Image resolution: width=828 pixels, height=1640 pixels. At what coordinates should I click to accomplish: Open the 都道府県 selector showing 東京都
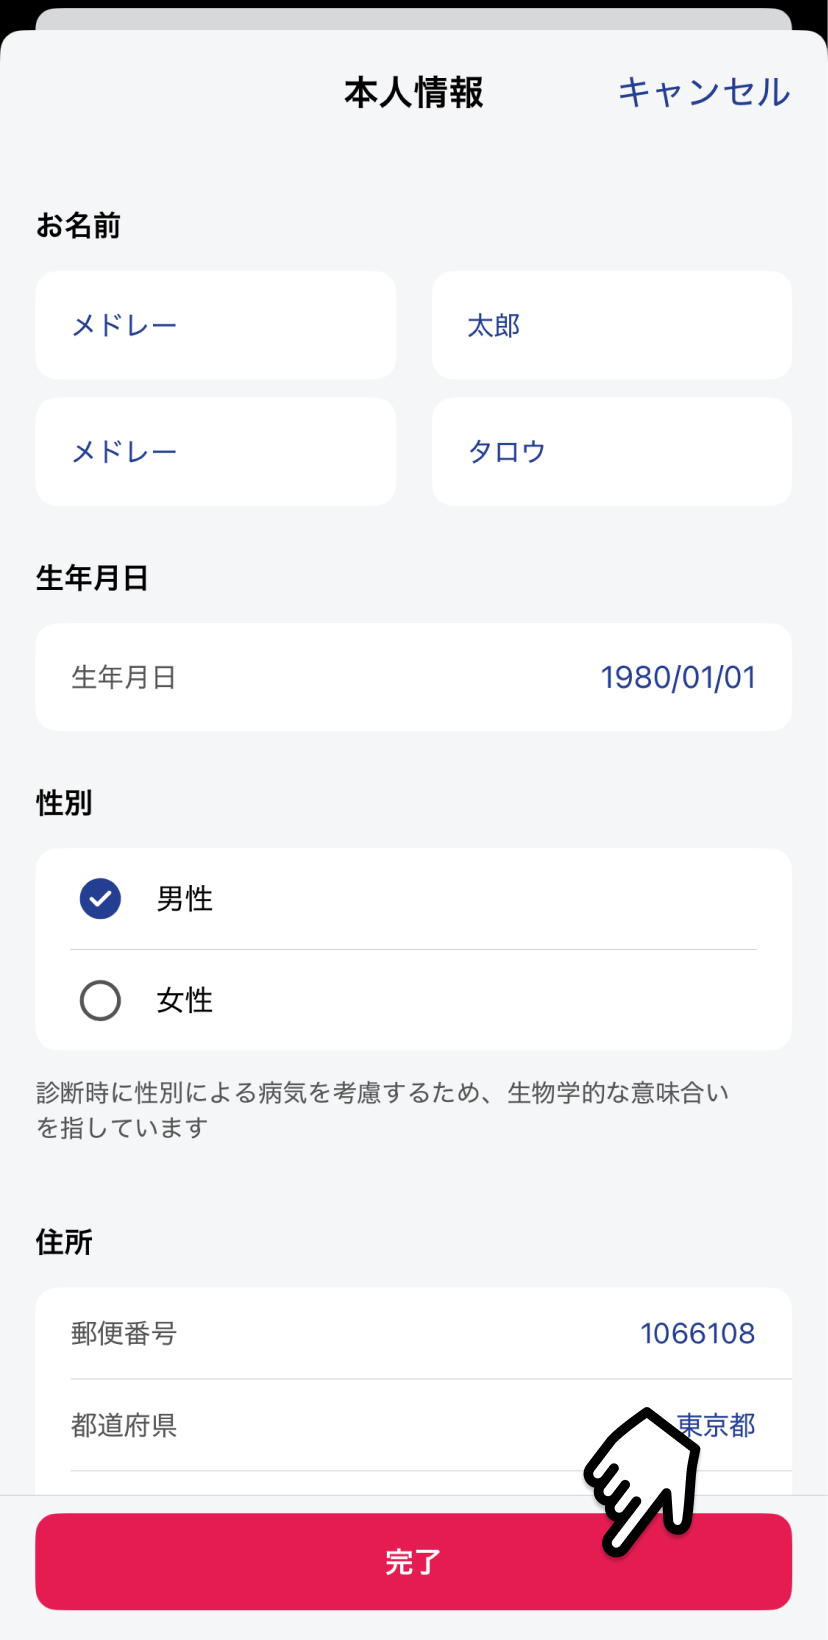coord(716,1424)
